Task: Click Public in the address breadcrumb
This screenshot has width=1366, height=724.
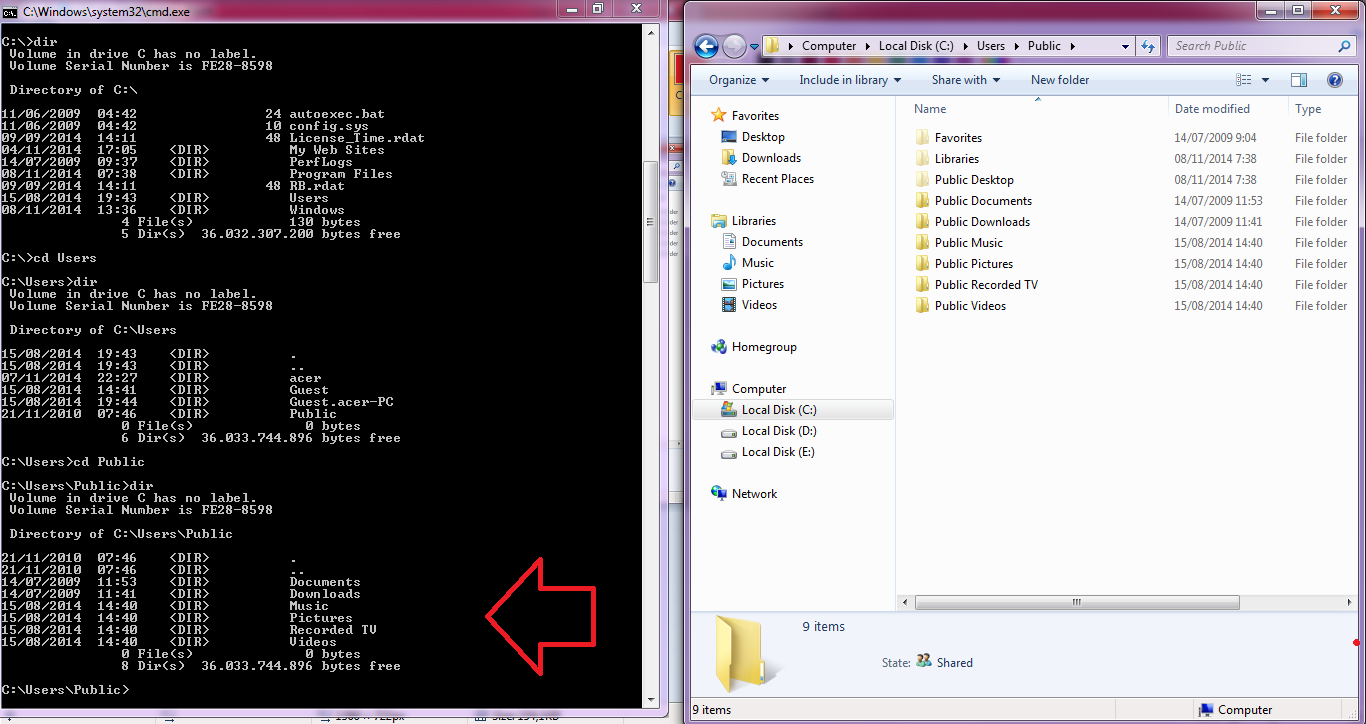Action: coord(1044,46)
